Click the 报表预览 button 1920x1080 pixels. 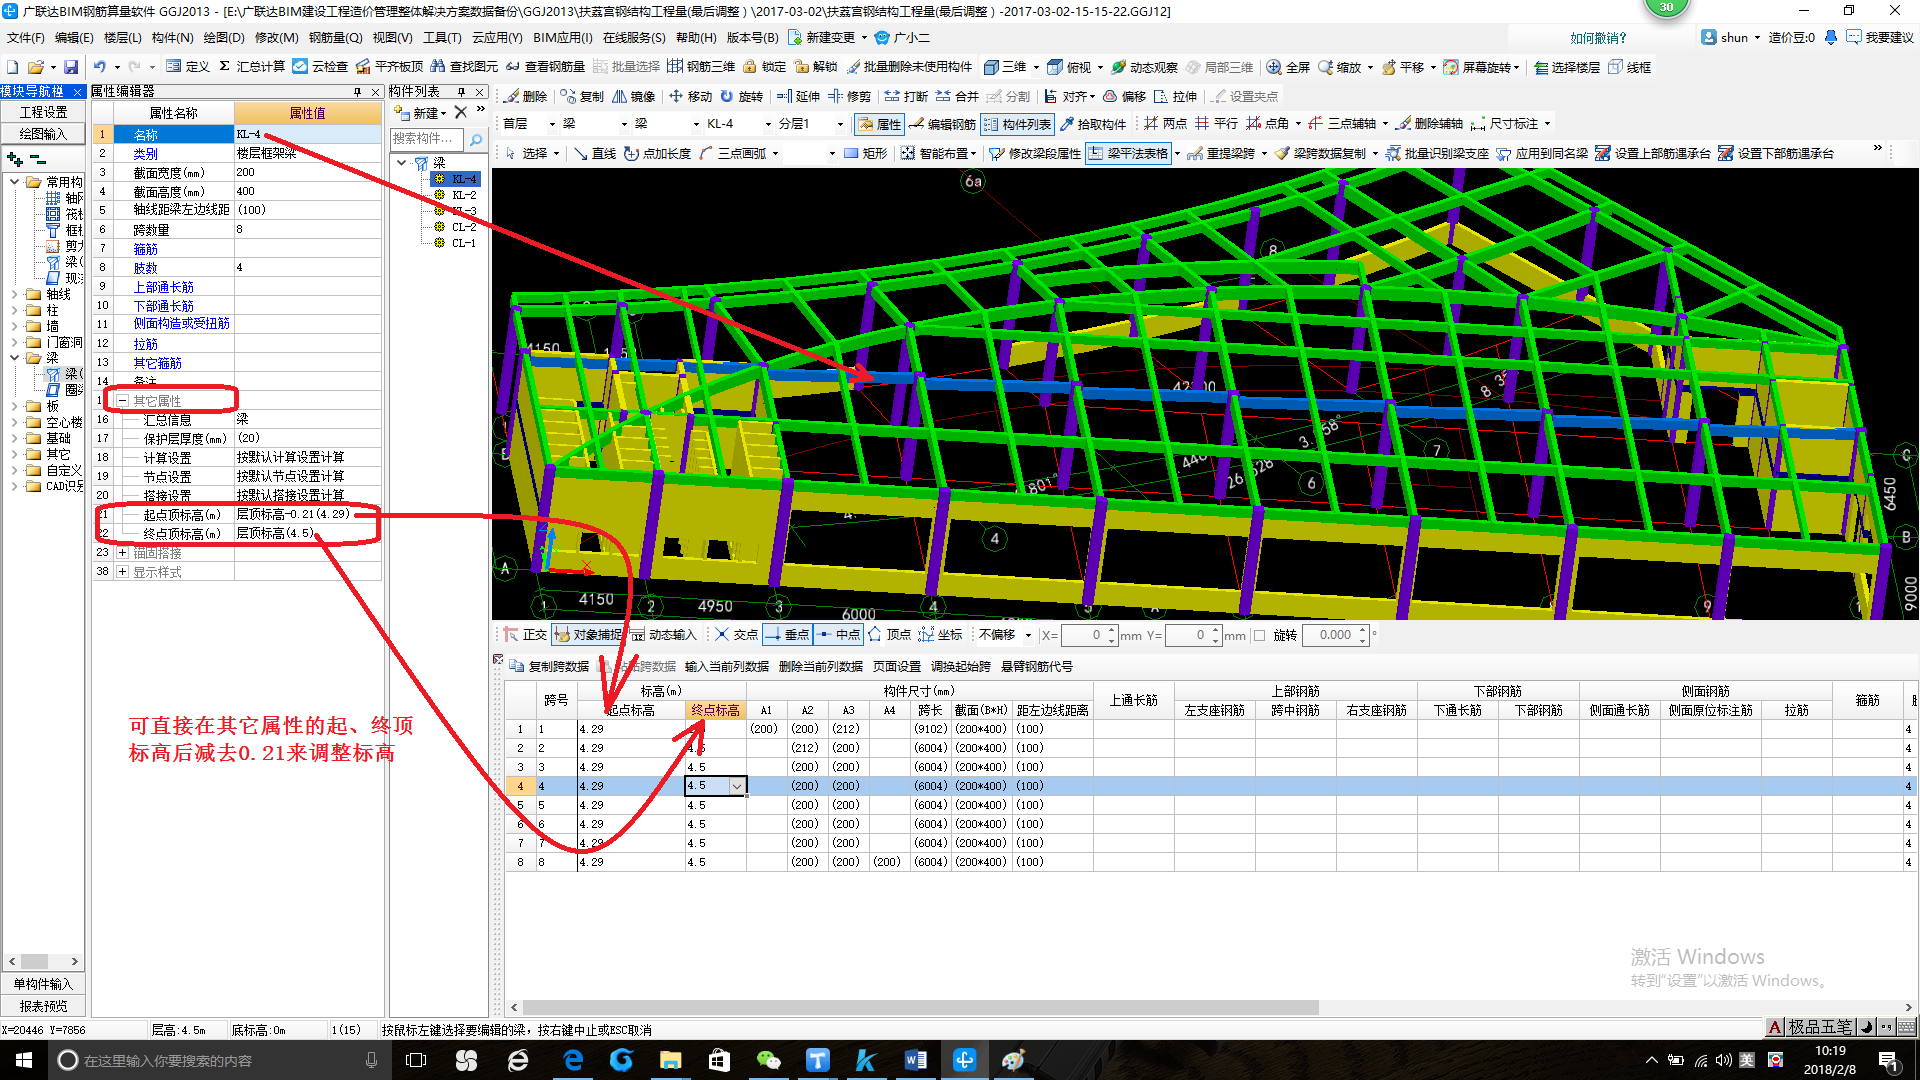[x=43, y=1006]
